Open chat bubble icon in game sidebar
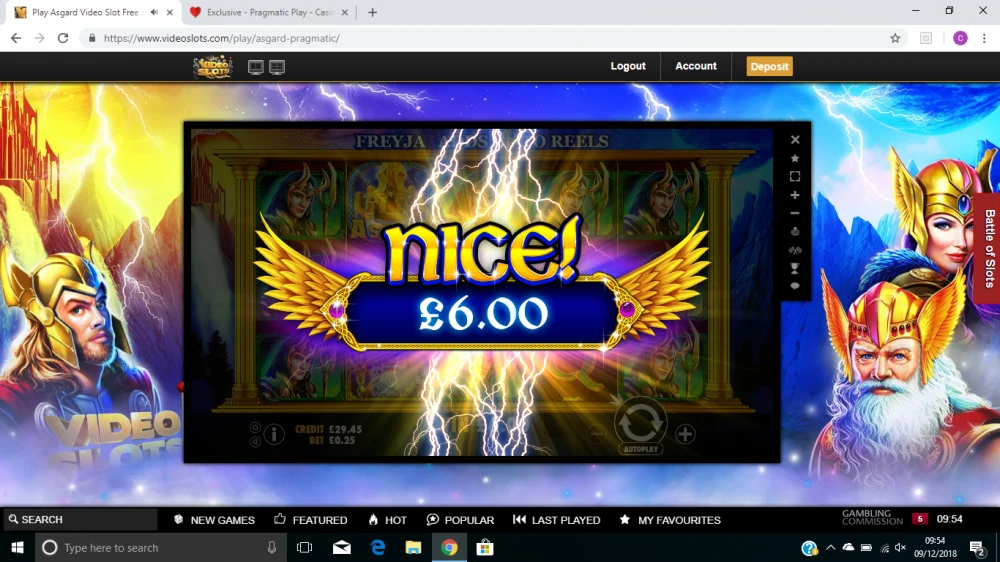 (x=795, y=286)
